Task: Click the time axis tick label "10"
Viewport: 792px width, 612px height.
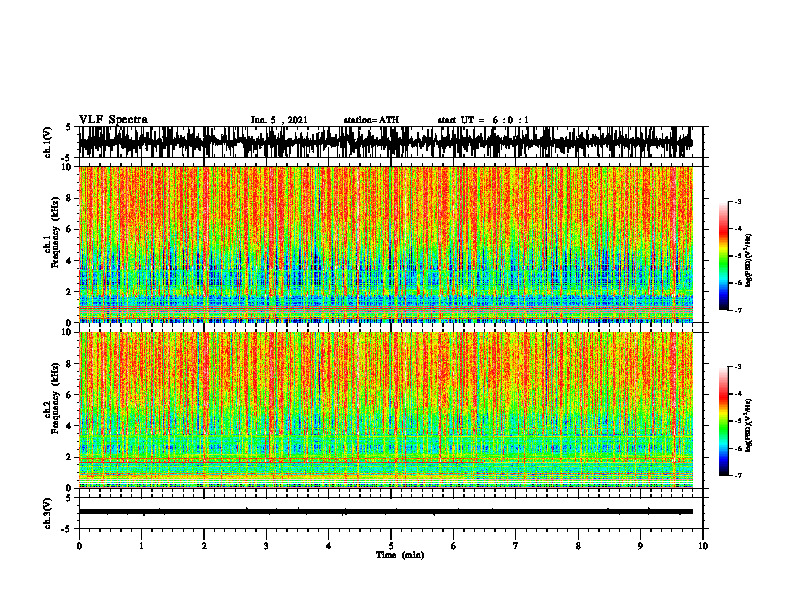Action: (x=703, y=545)
